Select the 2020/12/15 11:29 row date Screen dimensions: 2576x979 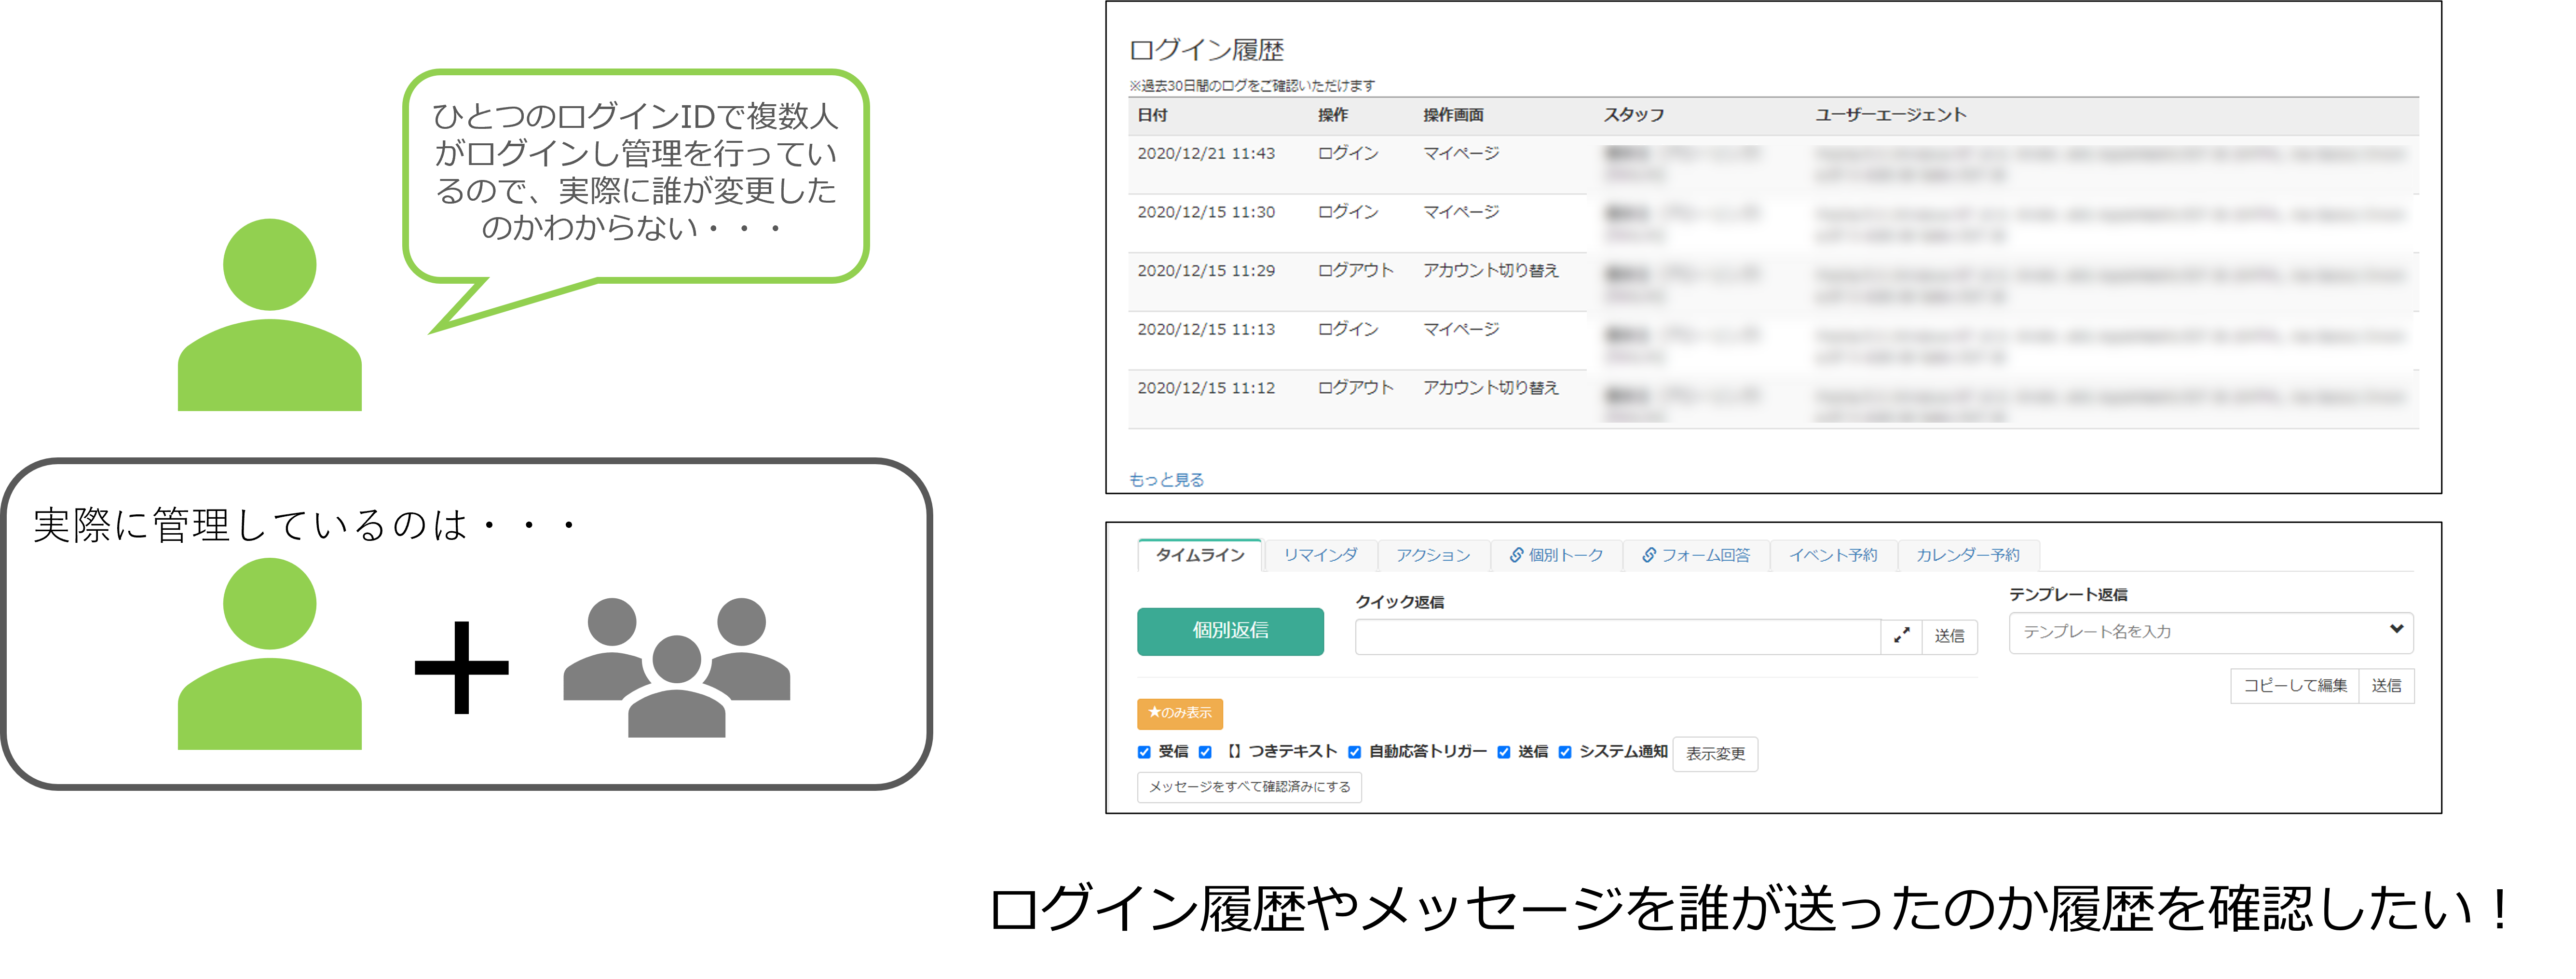coord(1206,271)
